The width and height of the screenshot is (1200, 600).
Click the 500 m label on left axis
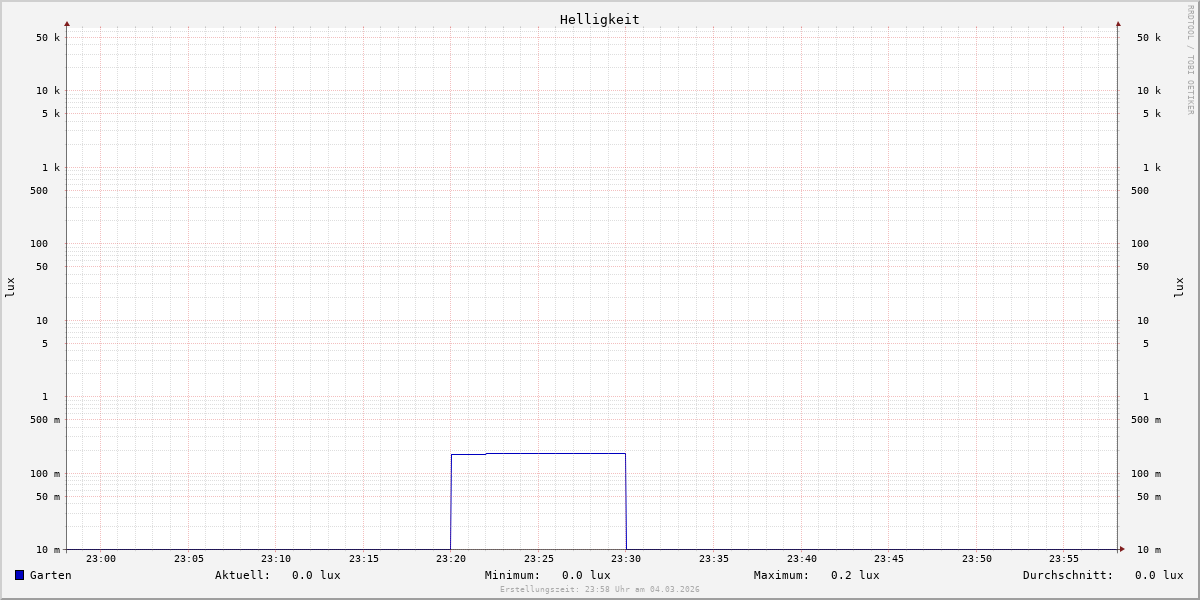pos(45,420)
